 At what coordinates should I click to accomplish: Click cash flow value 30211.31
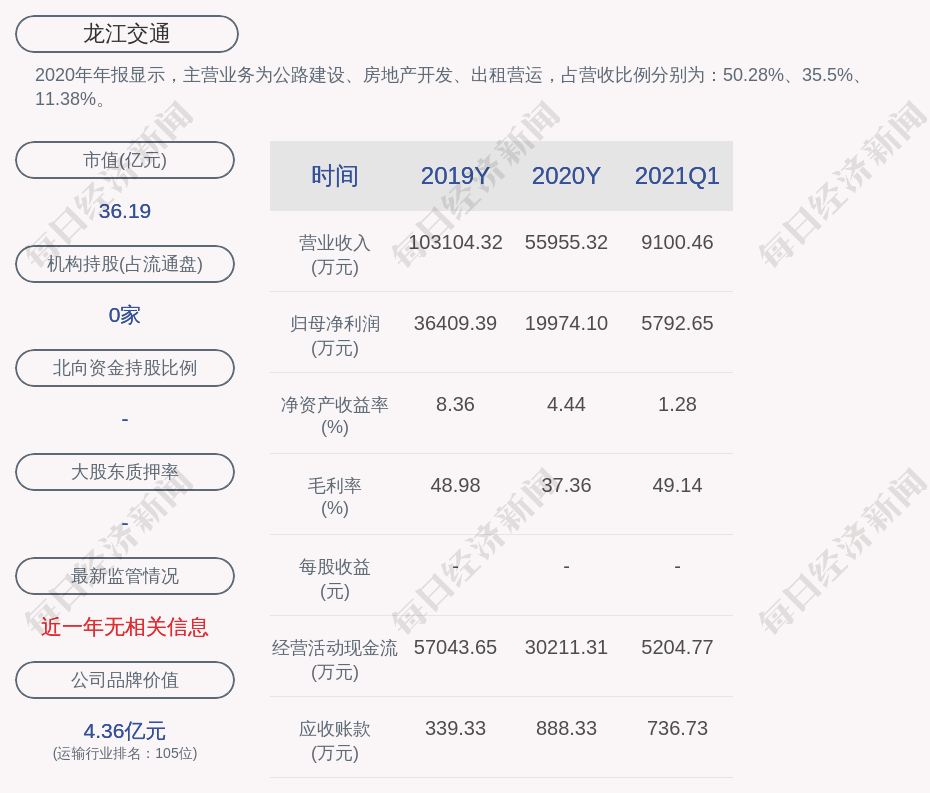566,647
